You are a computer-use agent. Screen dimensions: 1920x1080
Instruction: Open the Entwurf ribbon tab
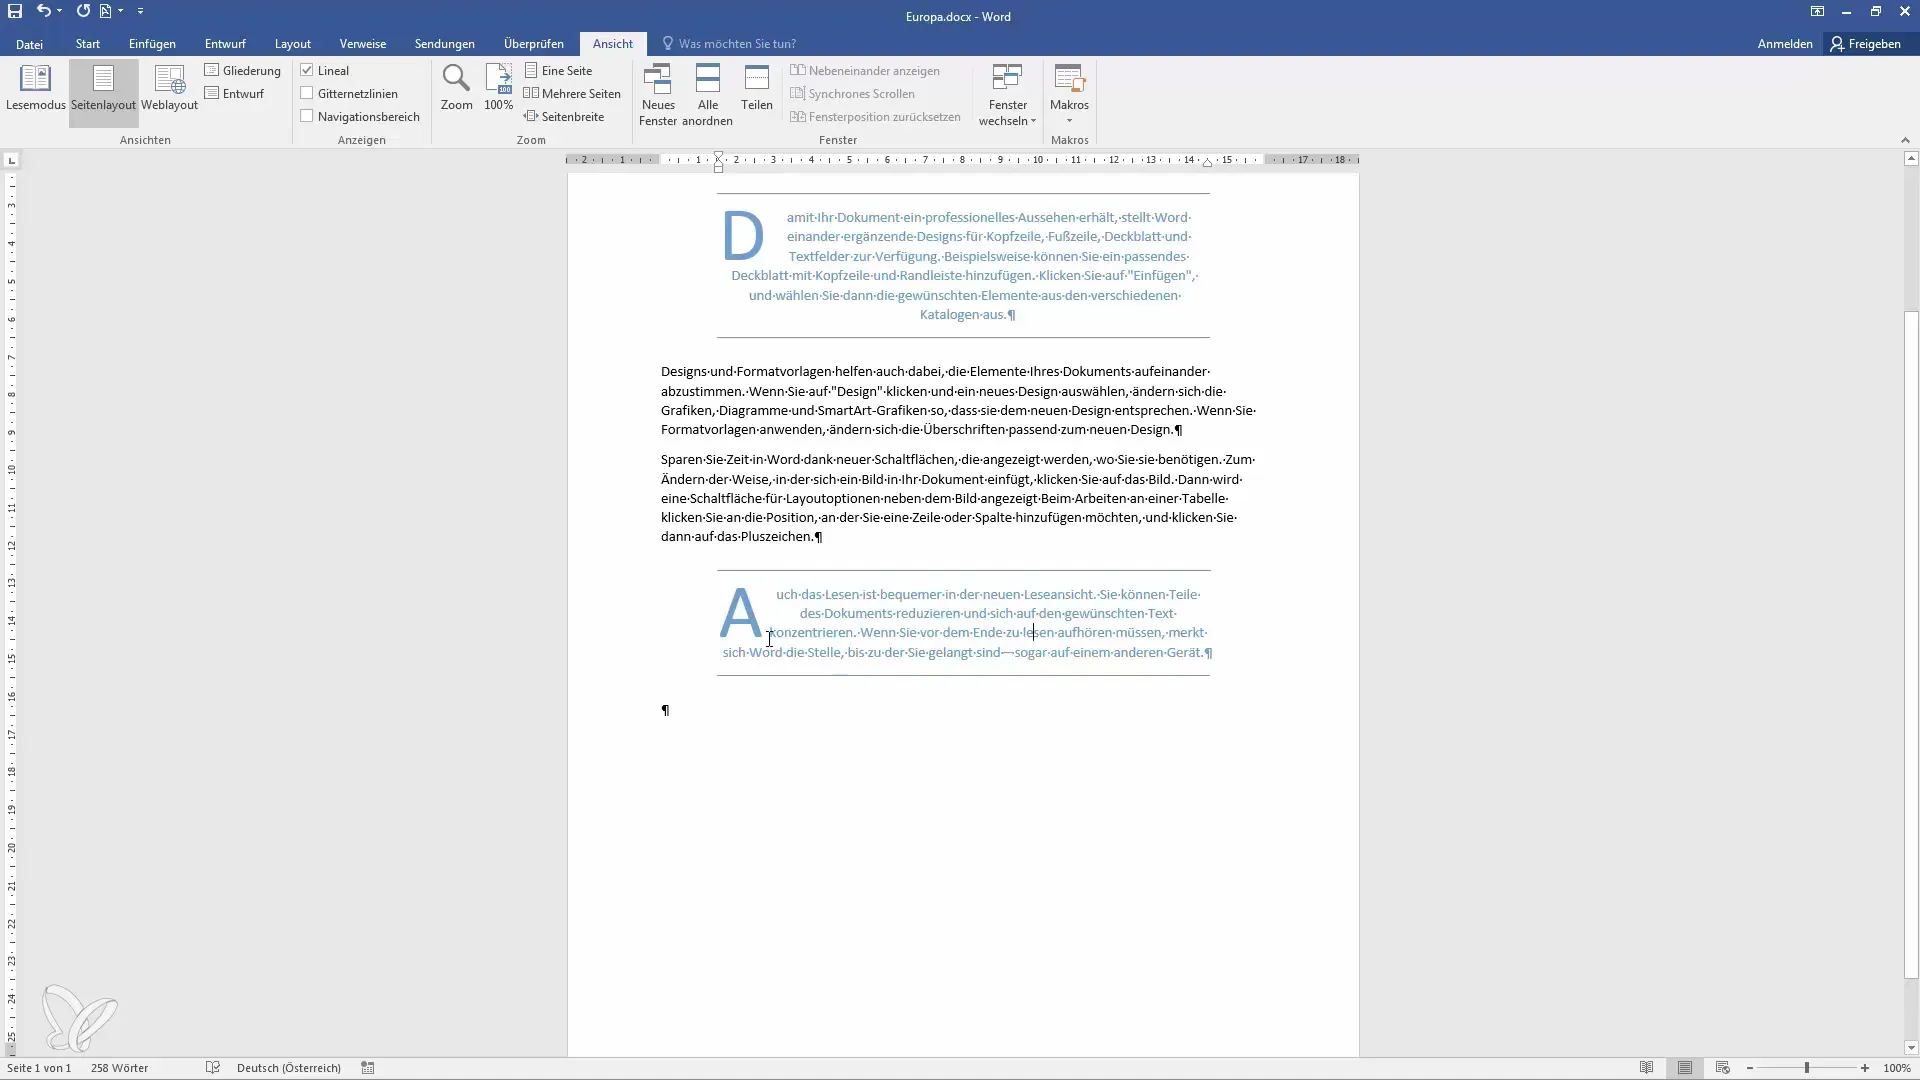(x=225, y=44)
